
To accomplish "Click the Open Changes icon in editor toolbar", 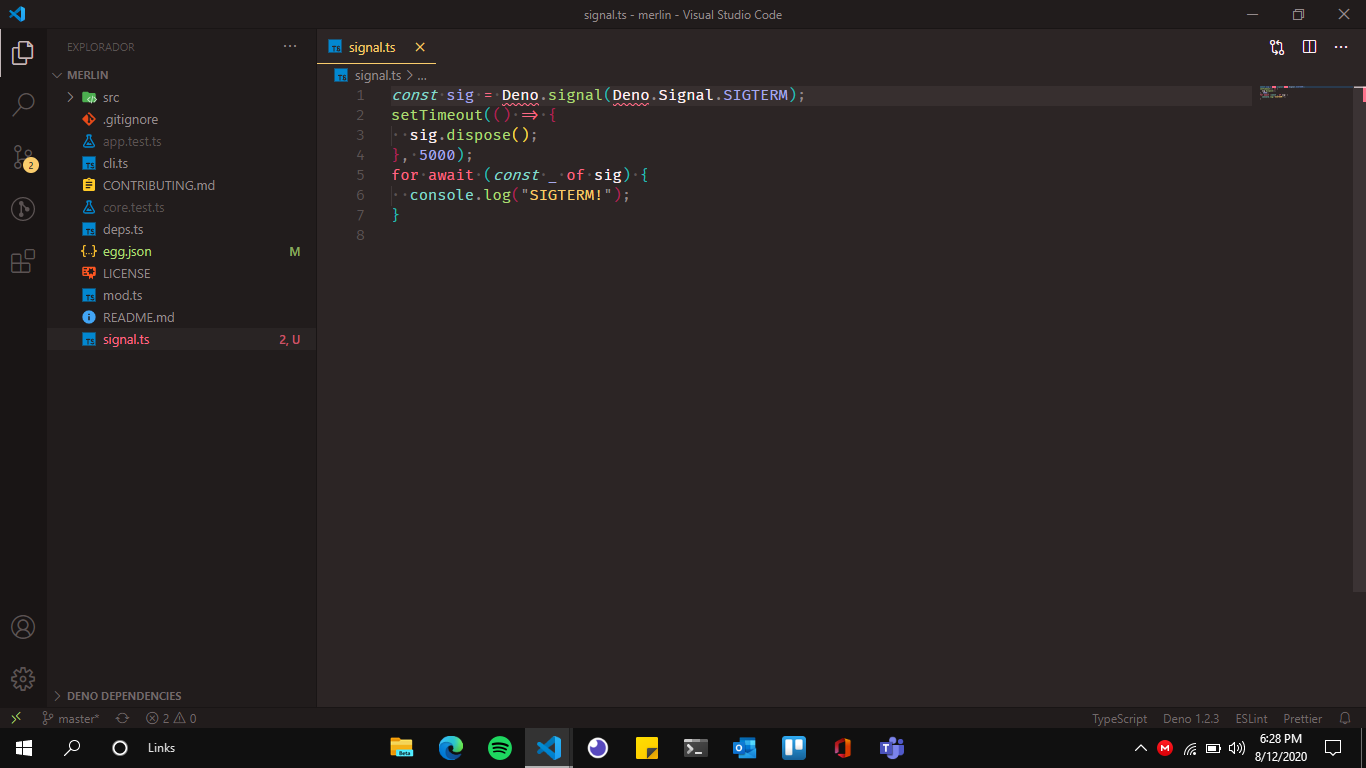I will point(1277,47).
